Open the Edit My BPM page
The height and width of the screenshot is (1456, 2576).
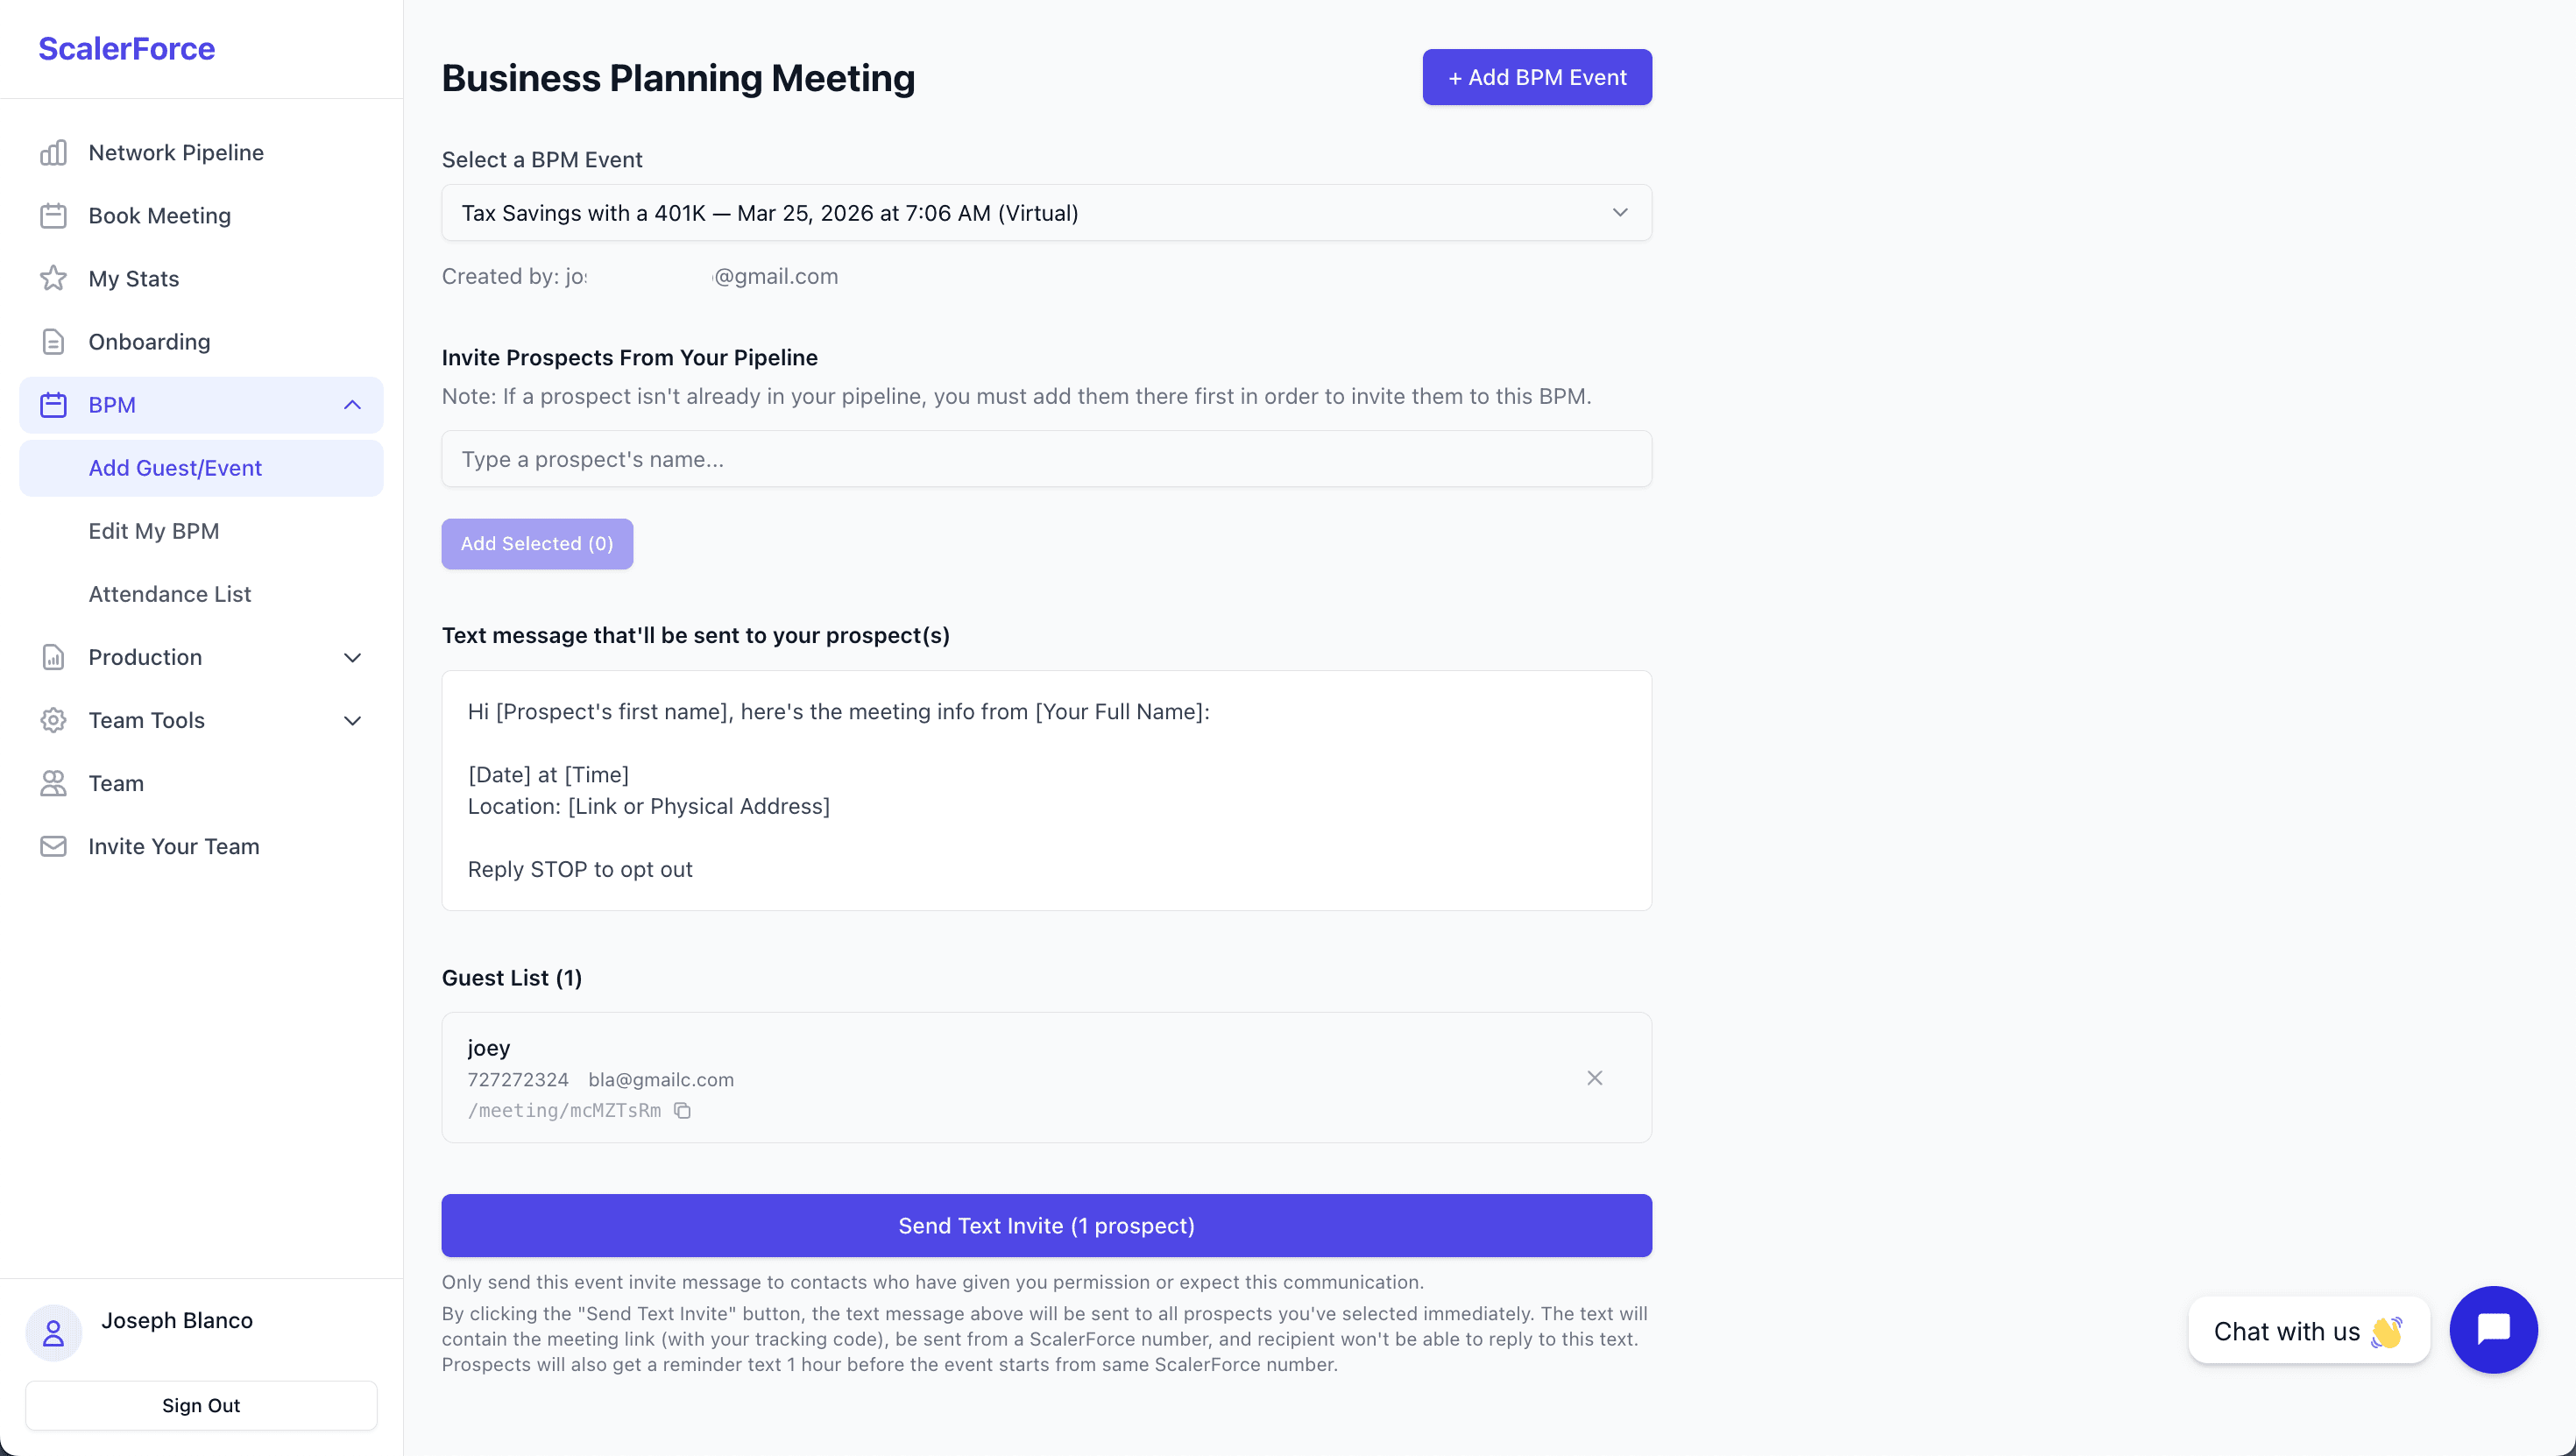pyautogui.click(x=154, y=530)
